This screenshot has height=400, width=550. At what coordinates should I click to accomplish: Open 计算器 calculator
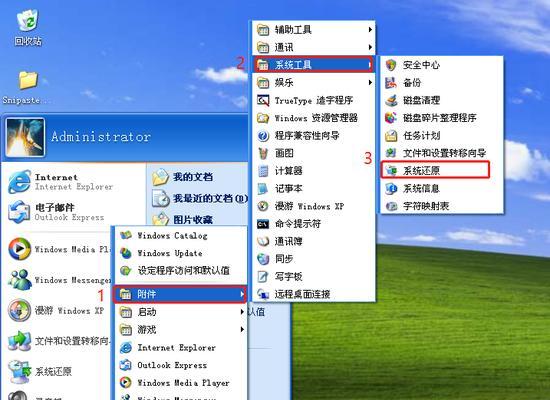(314, 171)
